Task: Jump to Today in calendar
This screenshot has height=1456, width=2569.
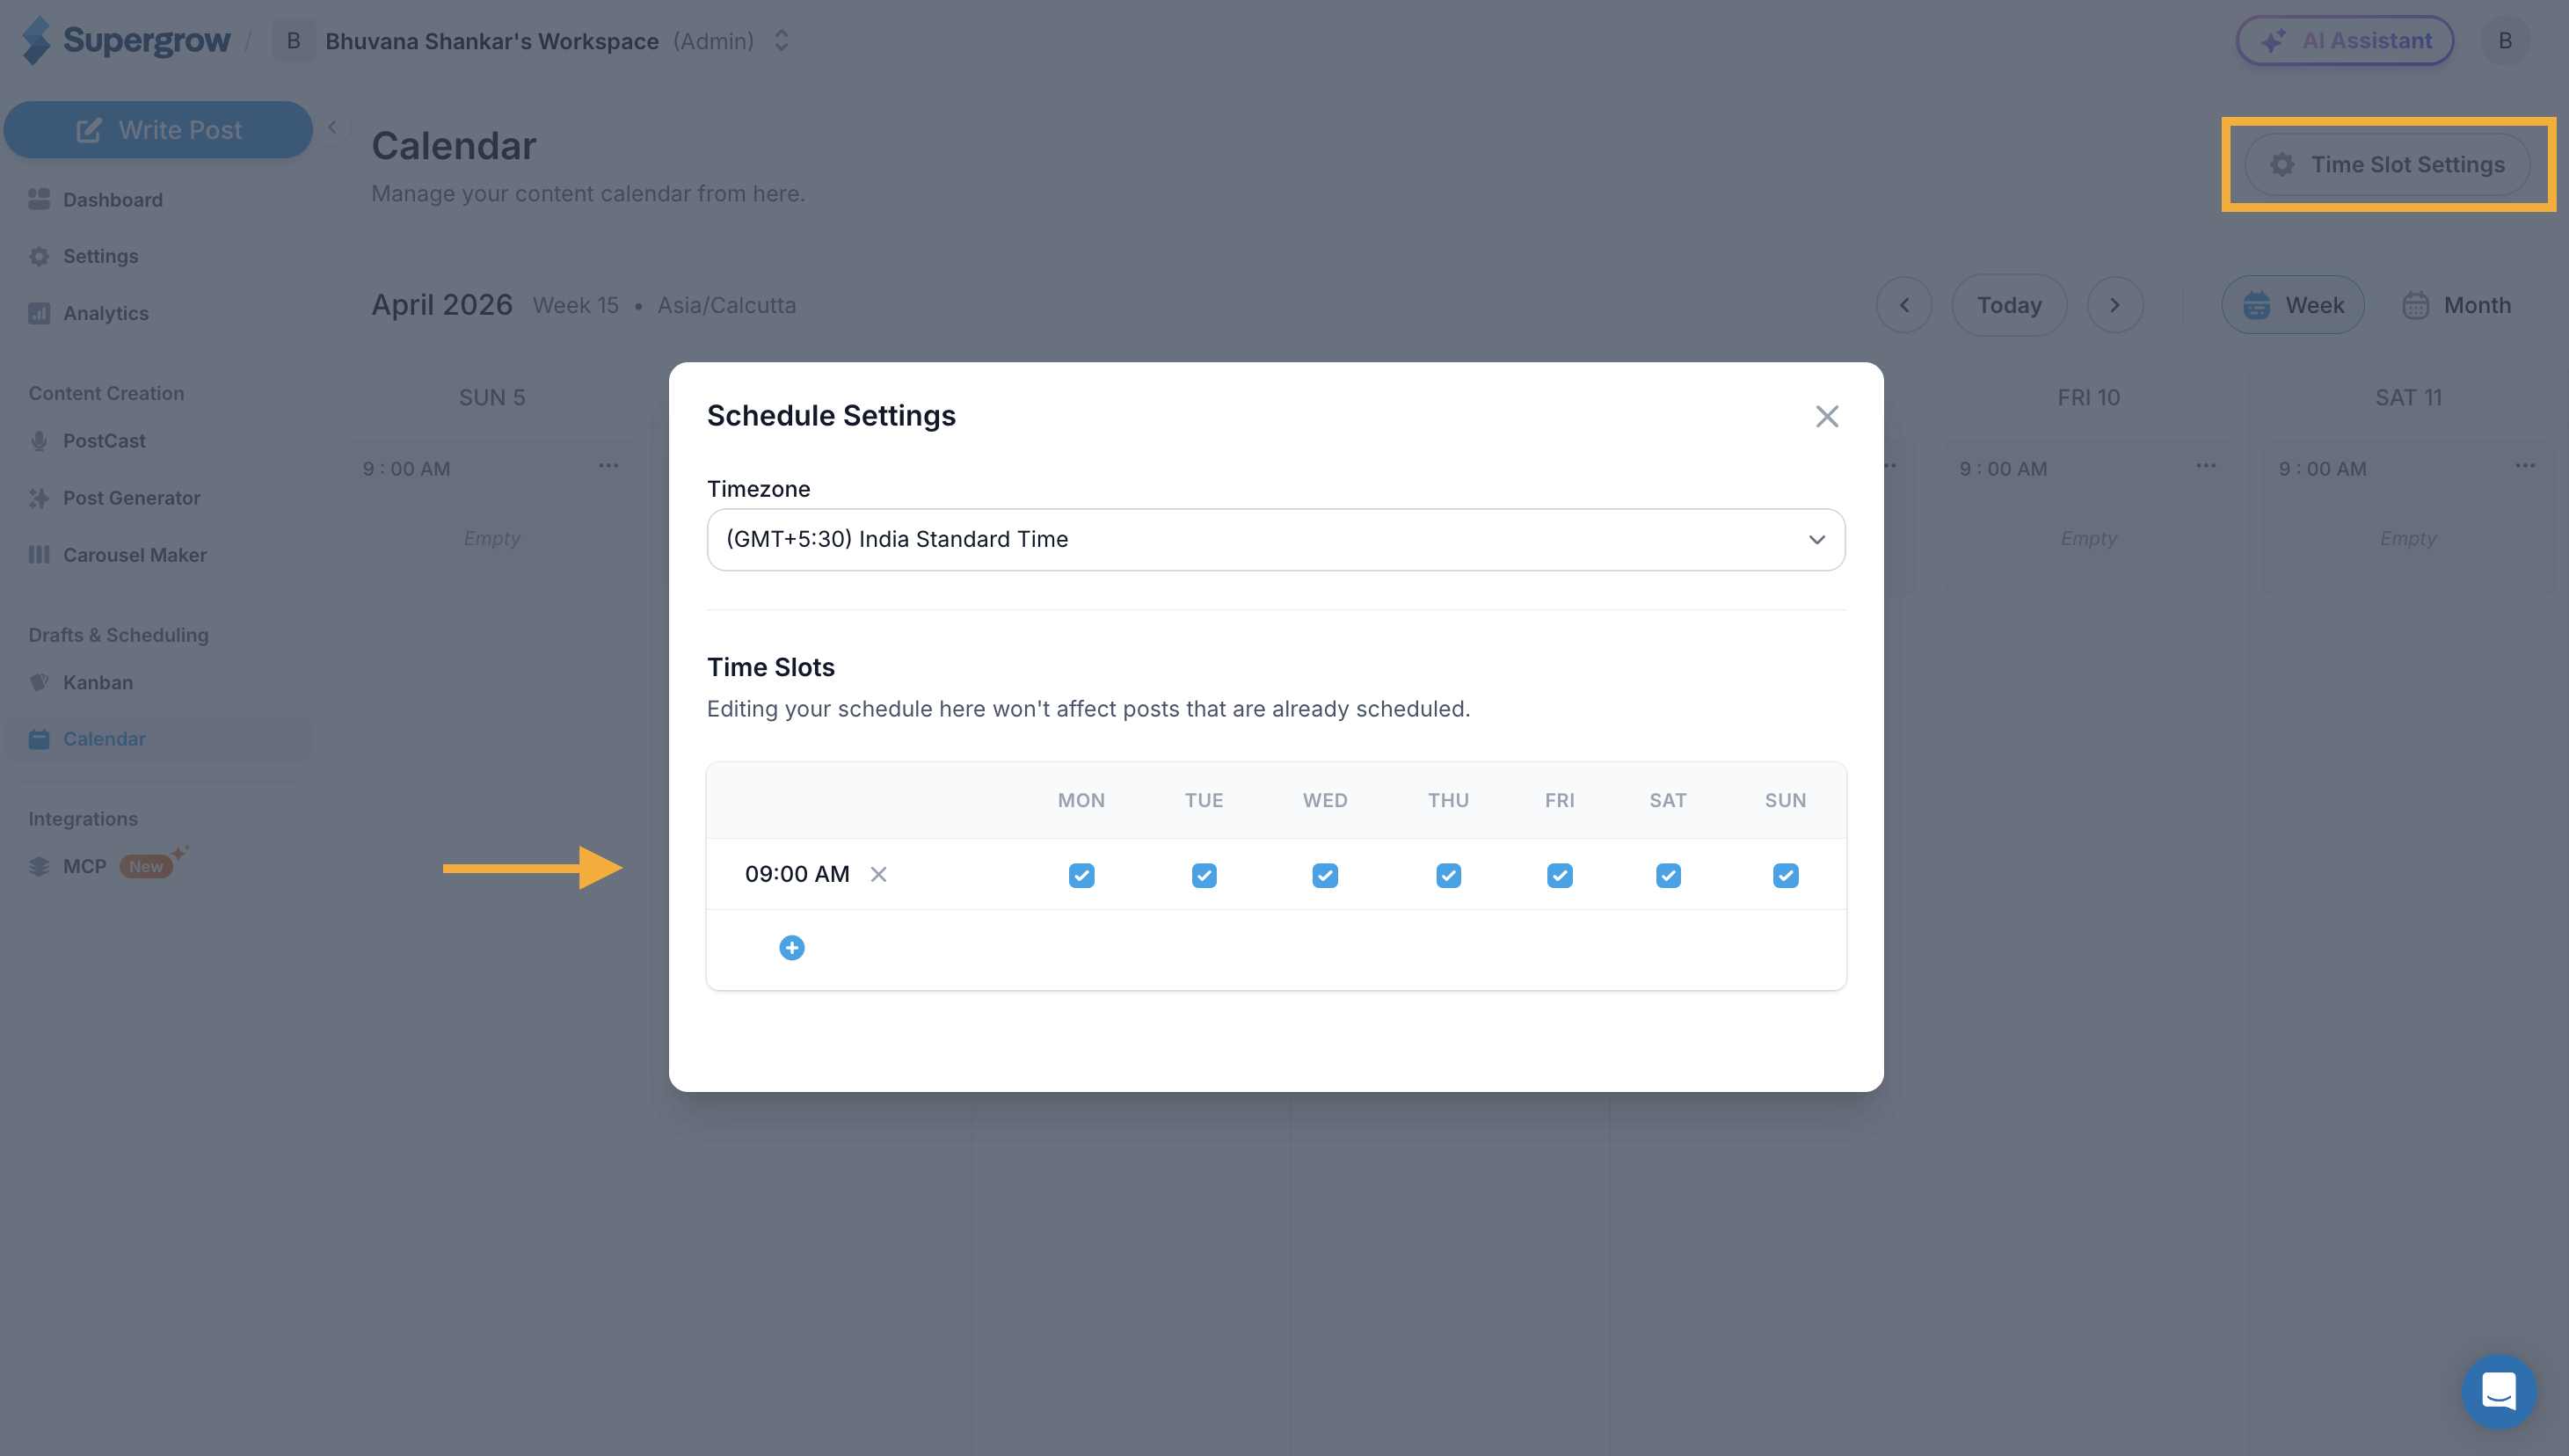Action: click(2008, 305)
